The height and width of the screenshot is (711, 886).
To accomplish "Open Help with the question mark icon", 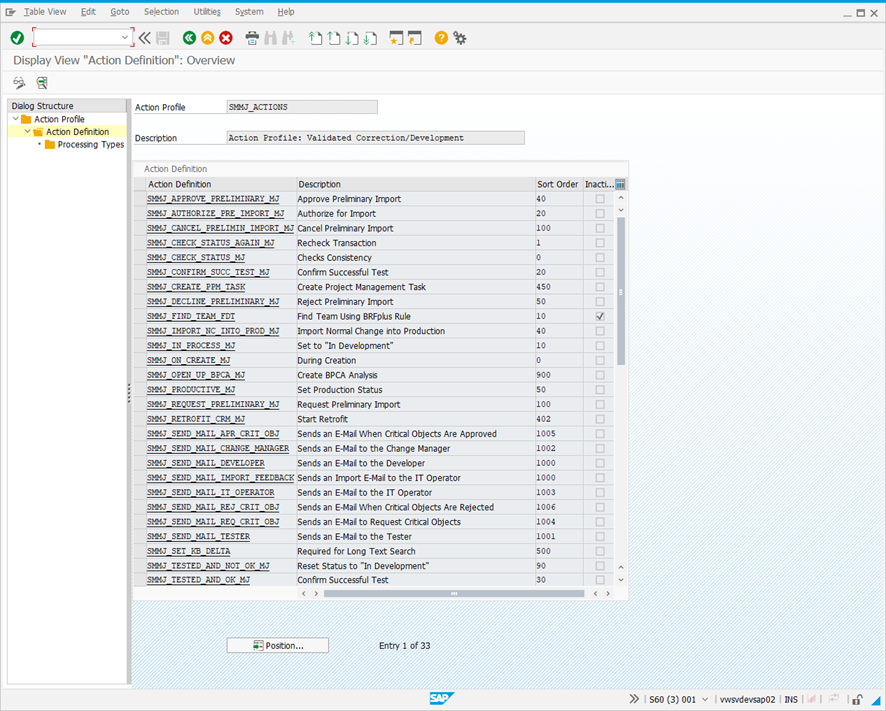I will point(441,38).
